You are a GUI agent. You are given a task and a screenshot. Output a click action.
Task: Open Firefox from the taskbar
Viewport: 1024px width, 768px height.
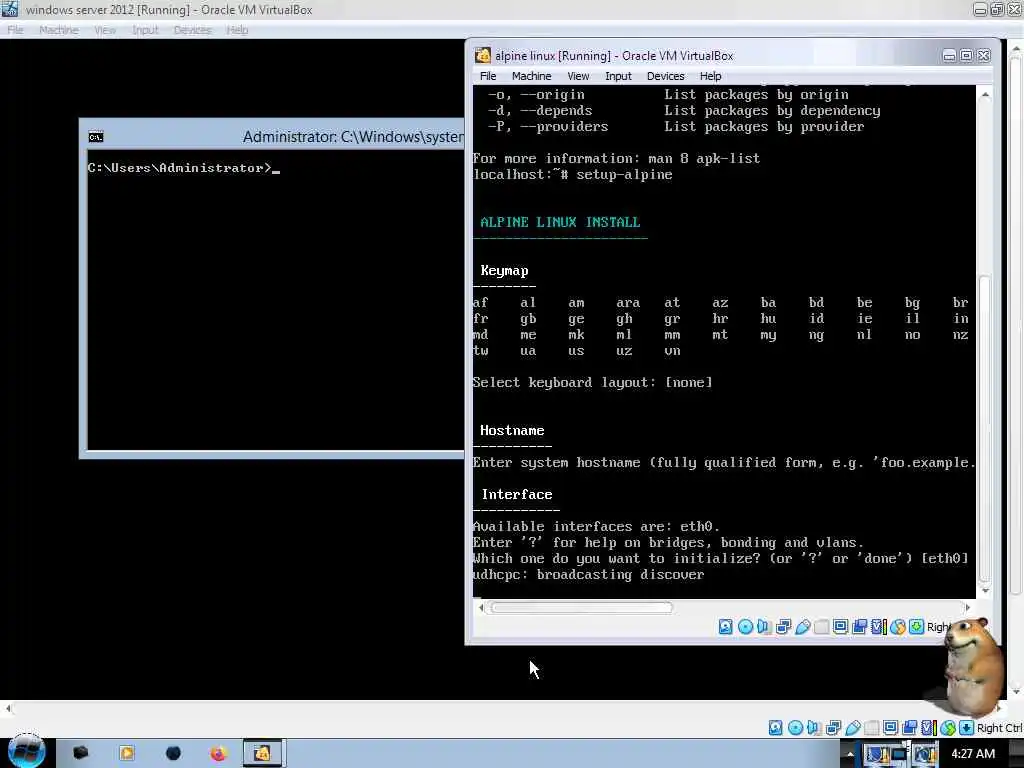217,754
